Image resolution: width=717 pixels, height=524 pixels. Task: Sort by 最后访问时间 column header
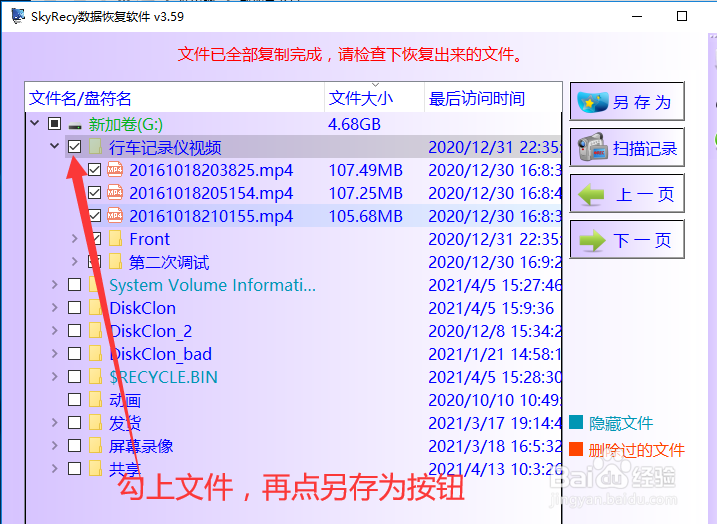[493, 97]
